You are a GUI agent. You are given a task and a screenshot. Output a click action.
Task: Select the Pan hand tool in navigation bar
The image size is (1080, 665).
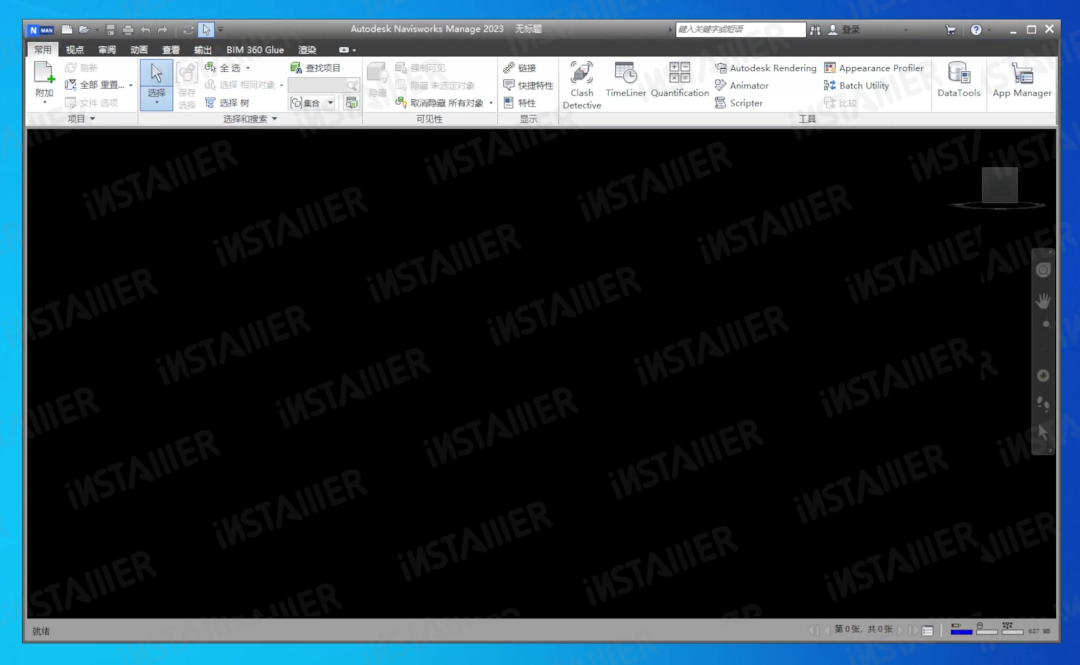coord(1043,301)
